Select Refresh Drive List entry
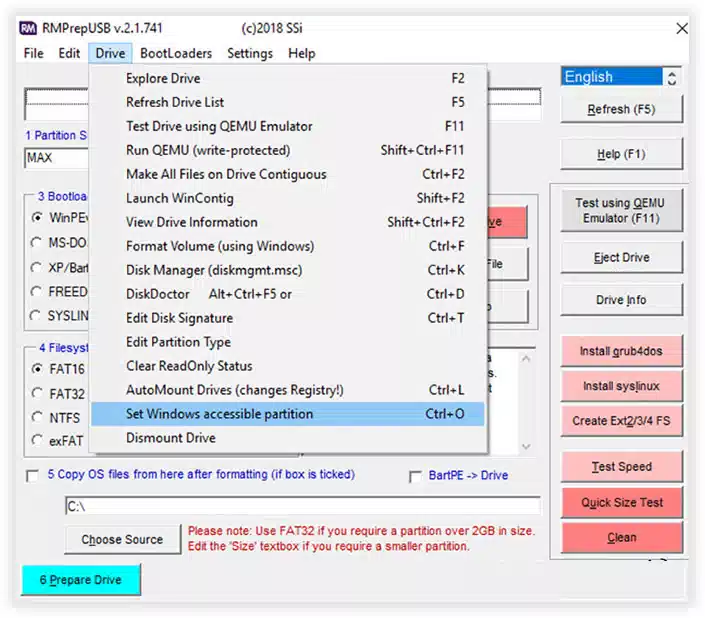Screen dimensions: 705x618 pos(288,102)
